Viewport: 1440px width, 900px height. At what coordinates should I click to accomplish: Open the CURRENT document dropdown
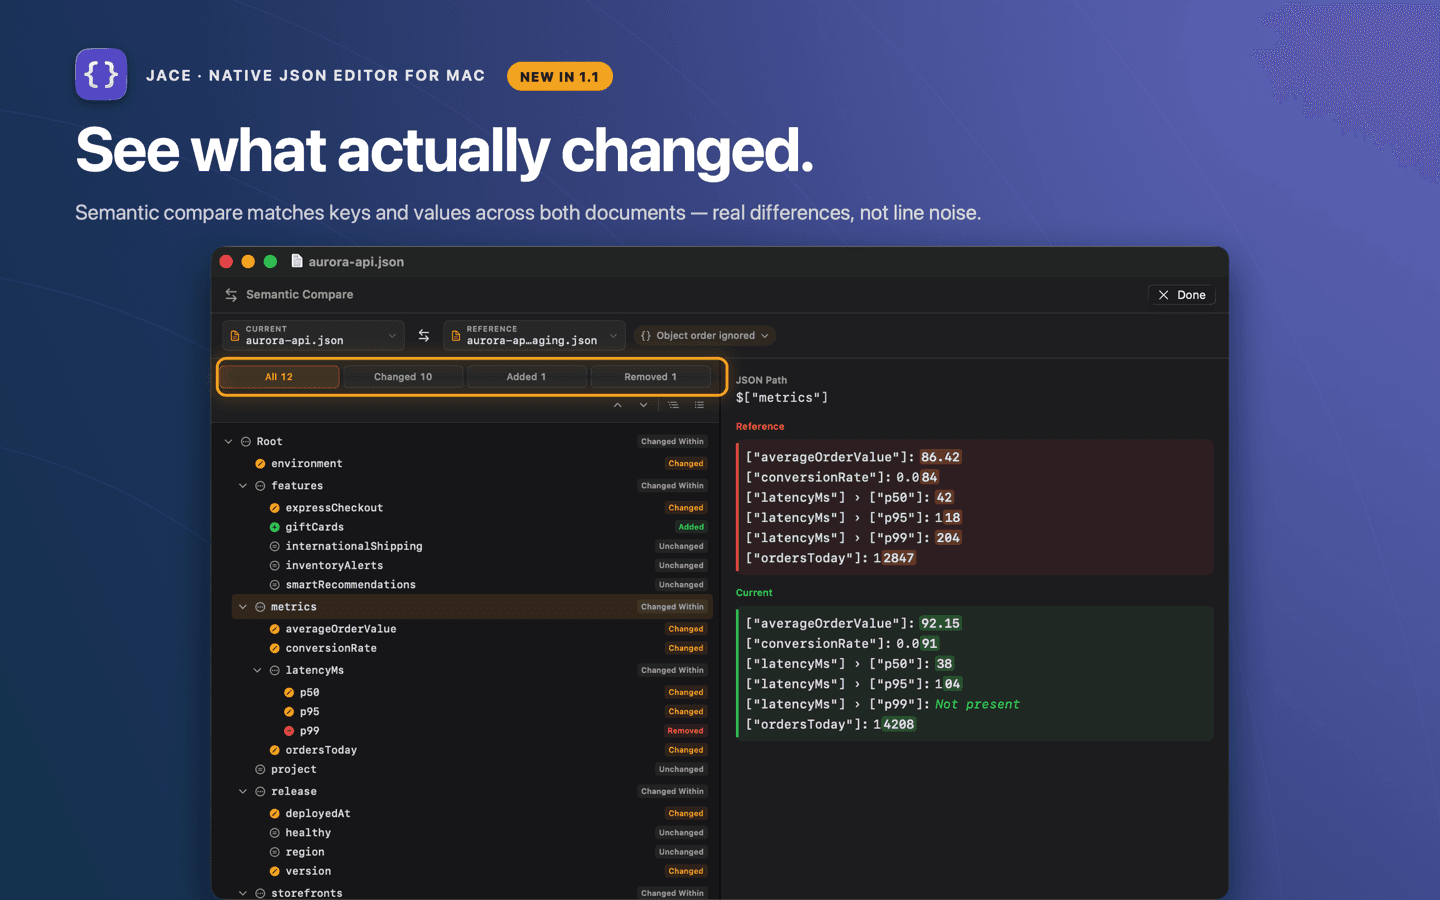pyautogui.click(x=313, y=335)
